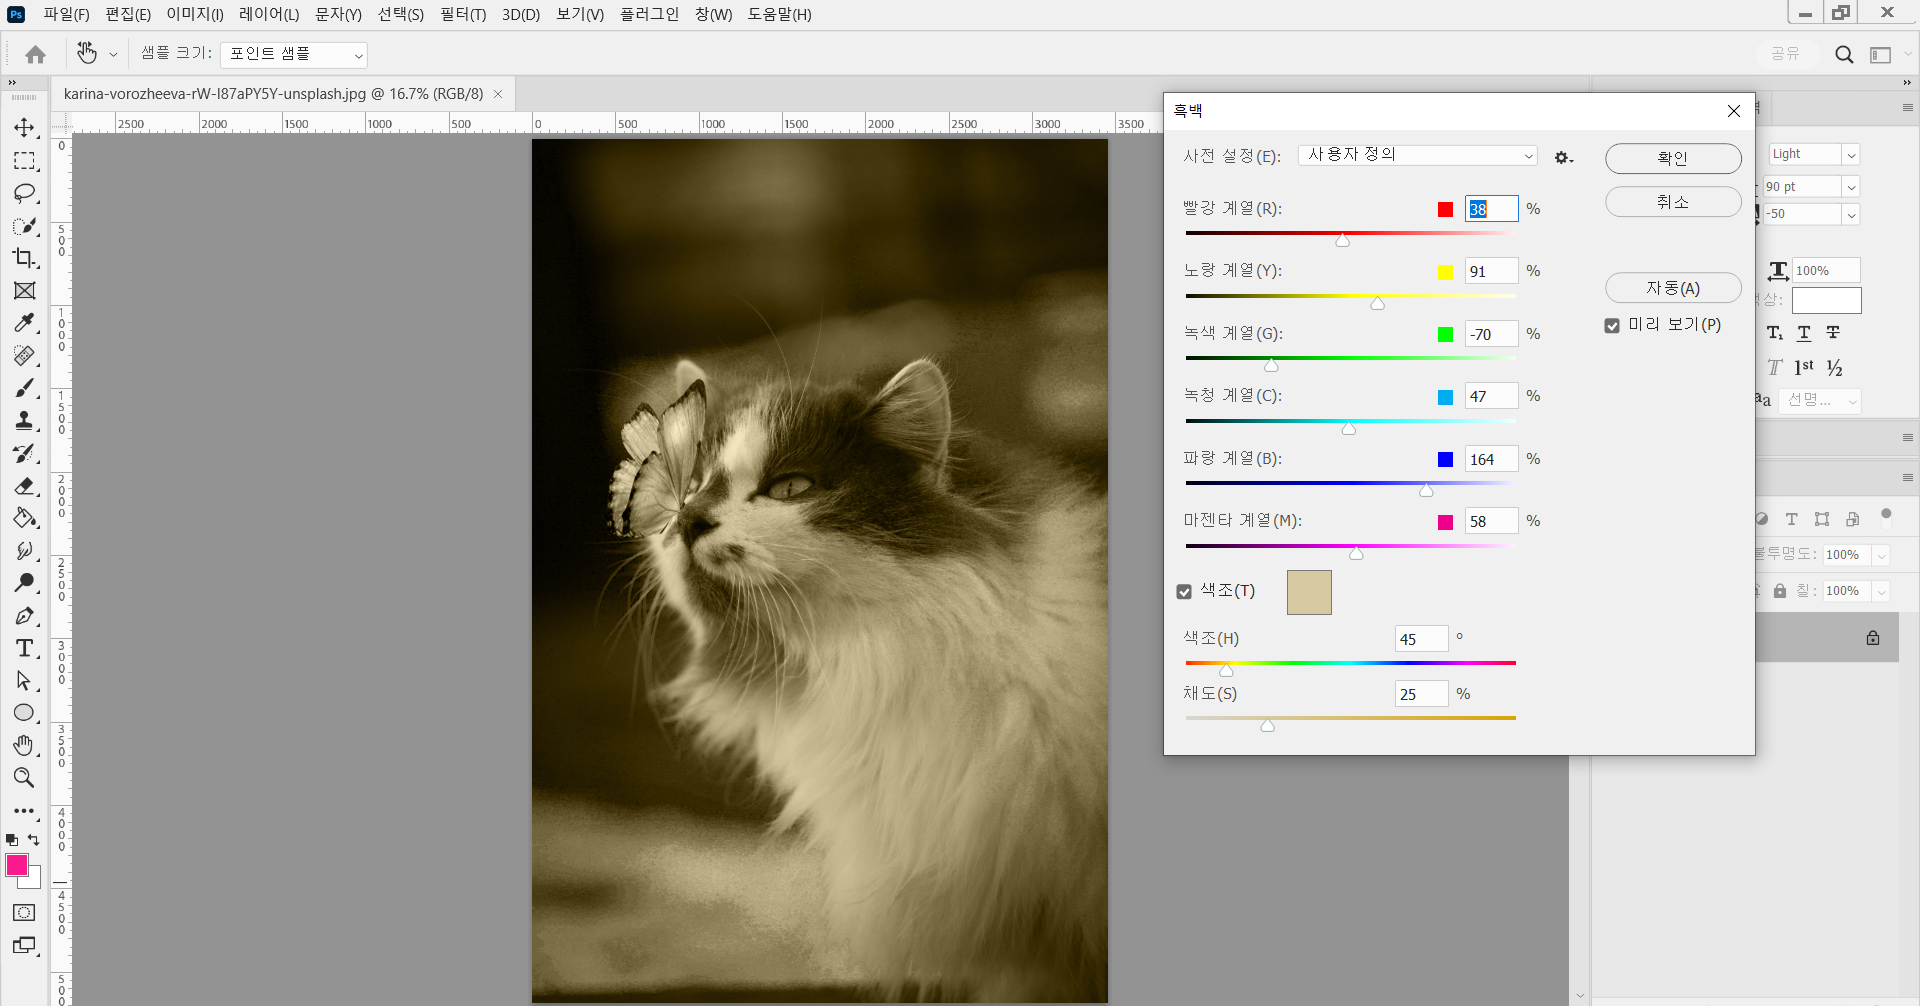
Task: Open the 90 pt font size dropdown
Action: click(1851, 187)
